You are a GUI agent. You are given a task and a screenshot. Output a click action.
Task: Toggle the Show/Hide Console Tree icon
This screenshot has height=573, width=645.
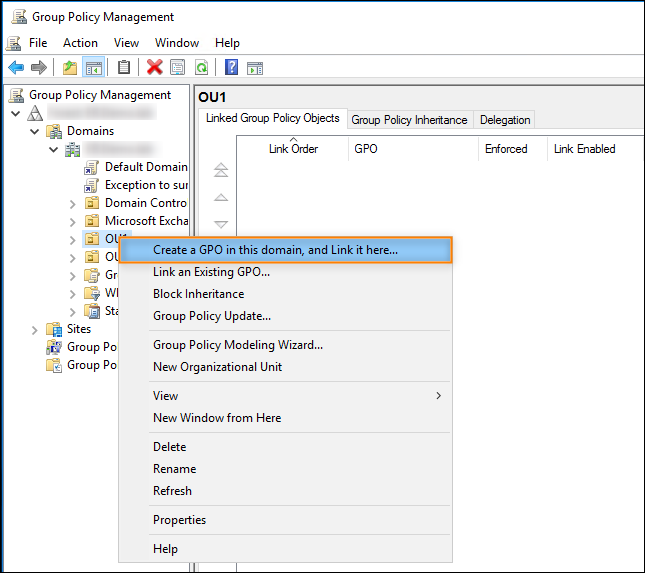(93, 68)
